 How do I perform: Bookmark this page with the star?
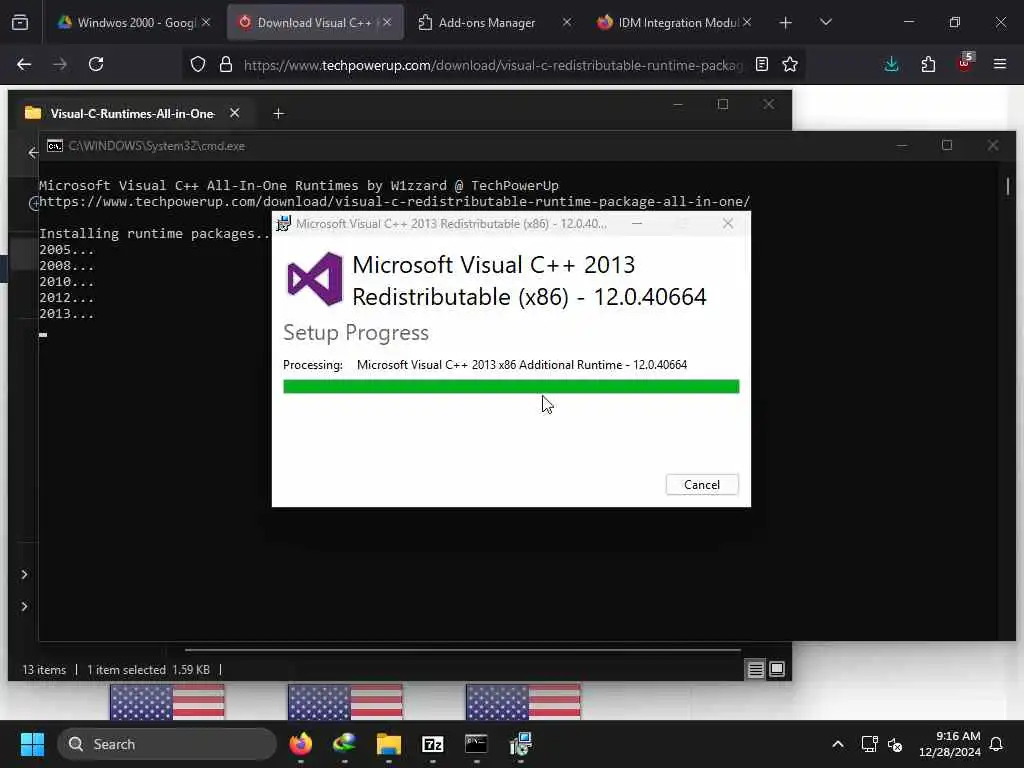790,64
